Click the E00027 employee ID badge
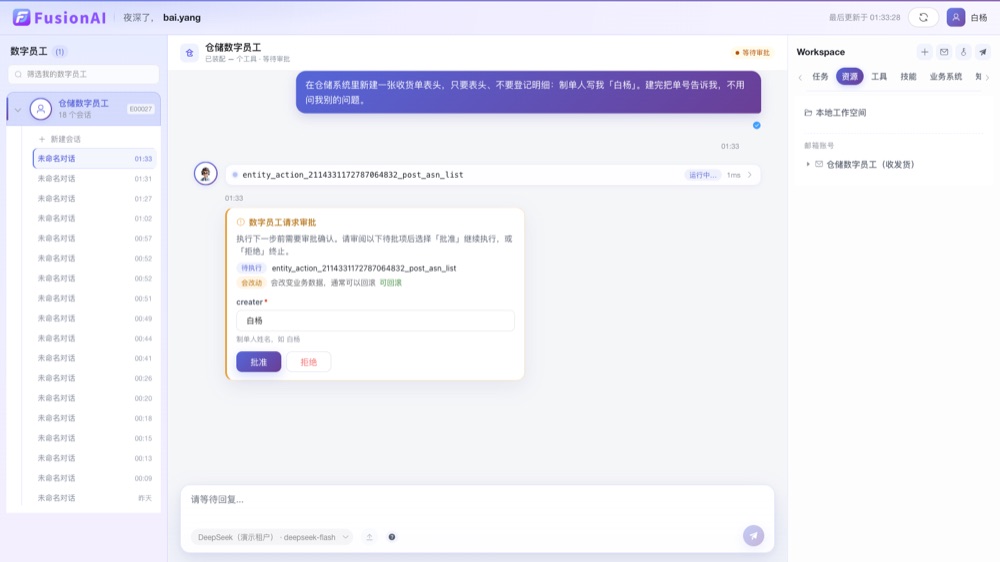The width and height of the screenshot is (1000, 562). click(140, 109)
